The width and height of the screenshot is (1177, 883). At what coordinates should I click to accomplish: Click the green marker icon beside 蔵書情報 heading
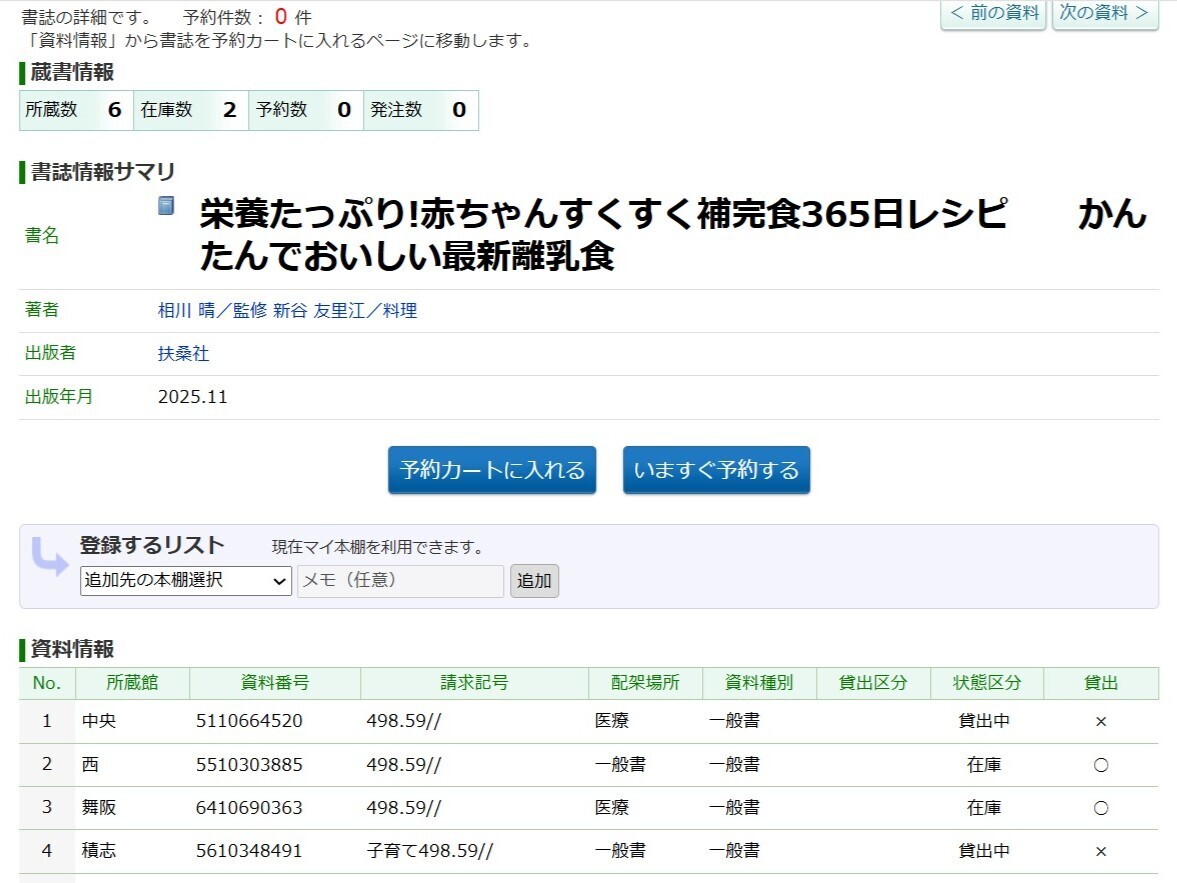coord(23,70)
